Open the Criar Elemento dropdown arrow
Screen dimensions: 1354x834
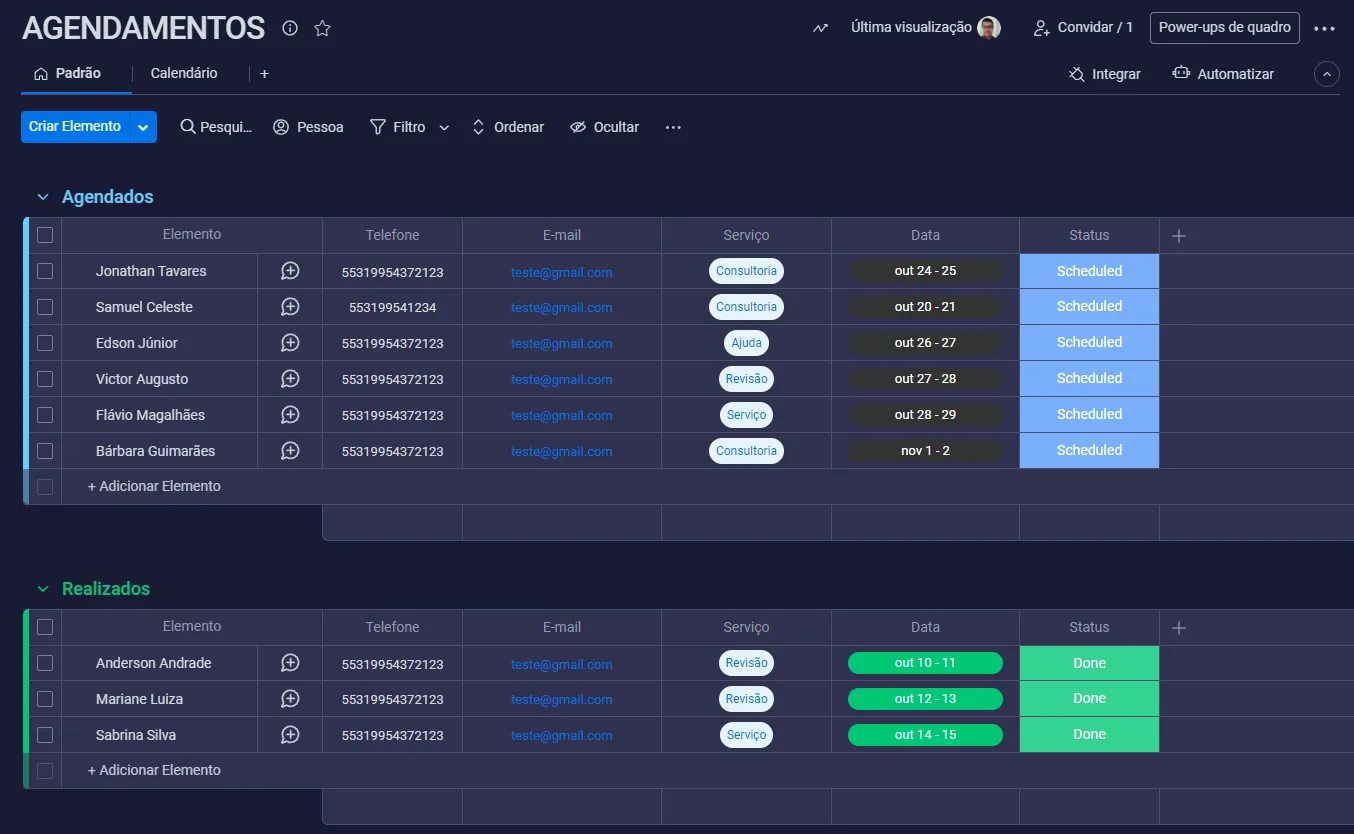point(143,127)
